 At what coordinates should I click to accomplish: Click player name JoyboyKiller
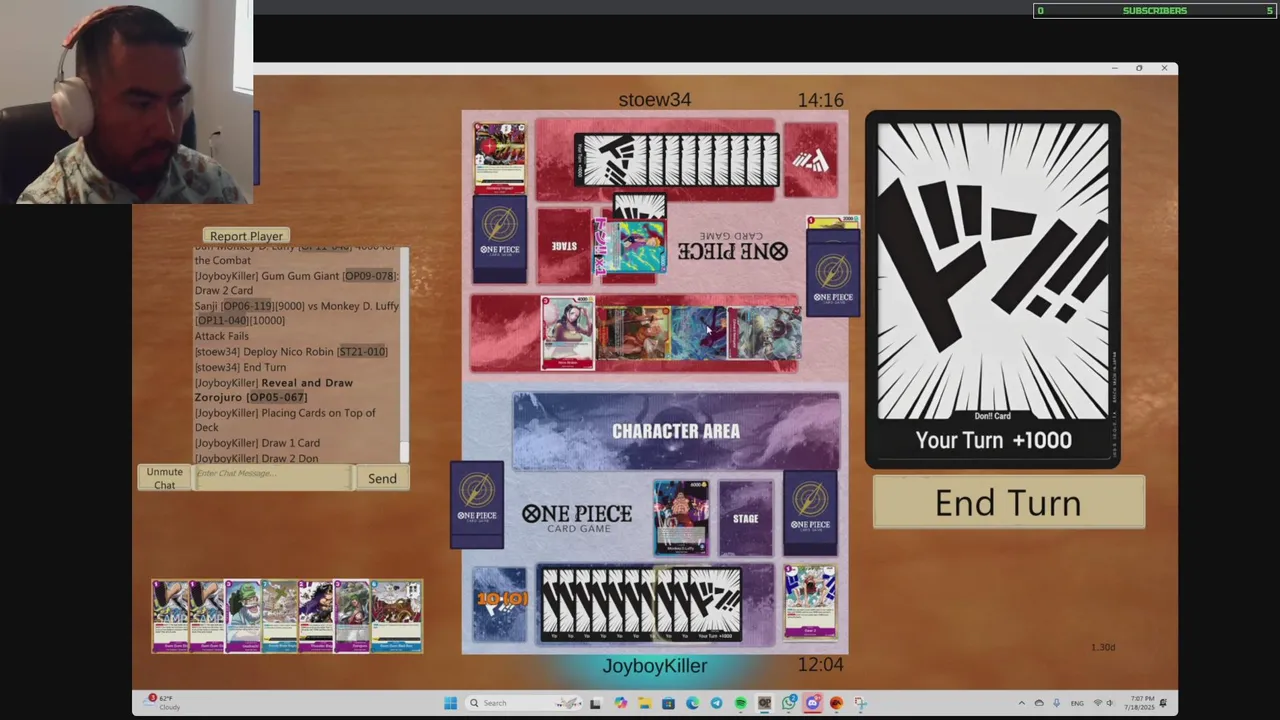pyautogui.click(x=655, y=666)
